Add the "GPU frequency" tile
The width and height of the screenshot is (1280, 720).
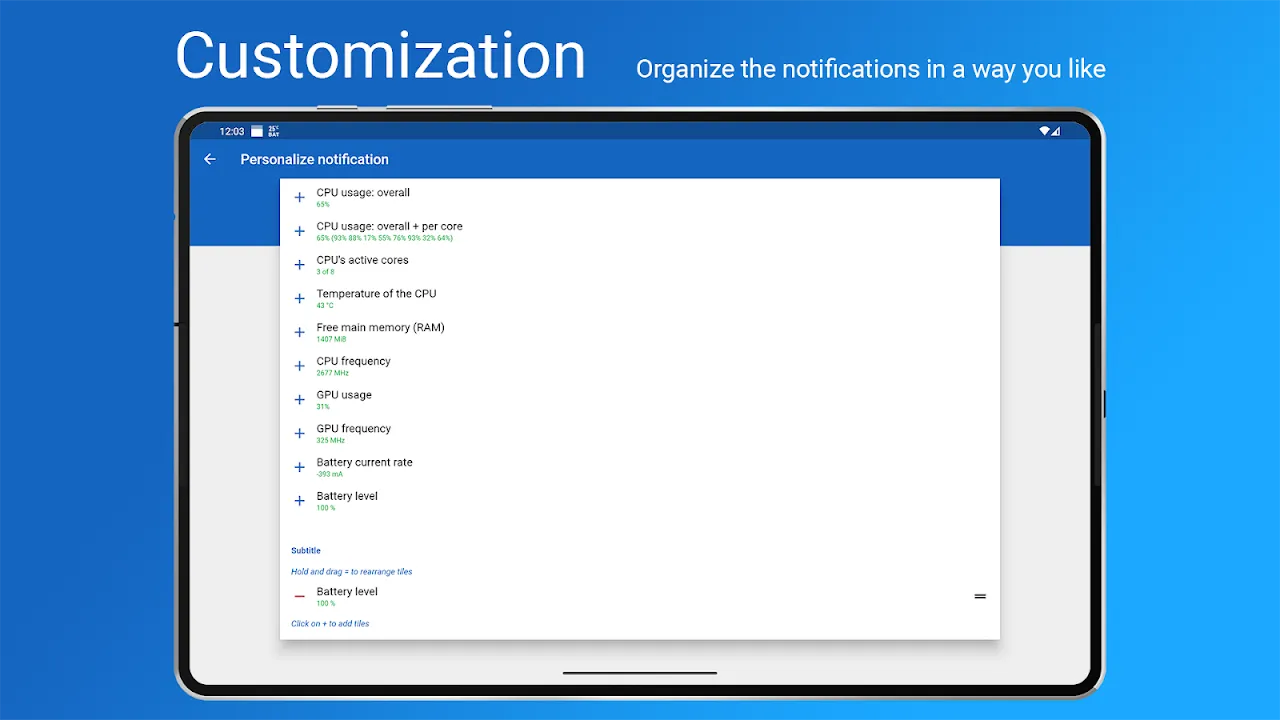coord(299,433)
